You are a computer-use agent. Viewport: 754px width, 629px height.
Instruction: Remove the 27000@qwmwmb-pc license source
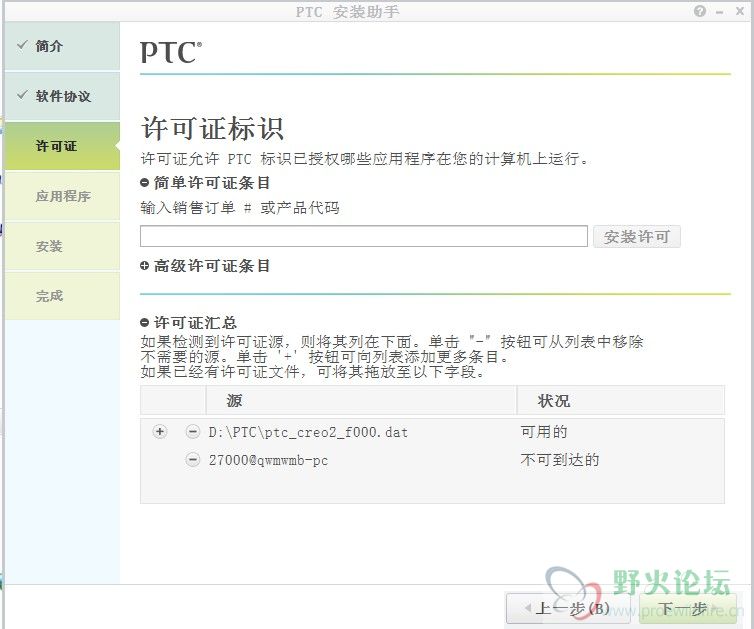tap(192, 460)
